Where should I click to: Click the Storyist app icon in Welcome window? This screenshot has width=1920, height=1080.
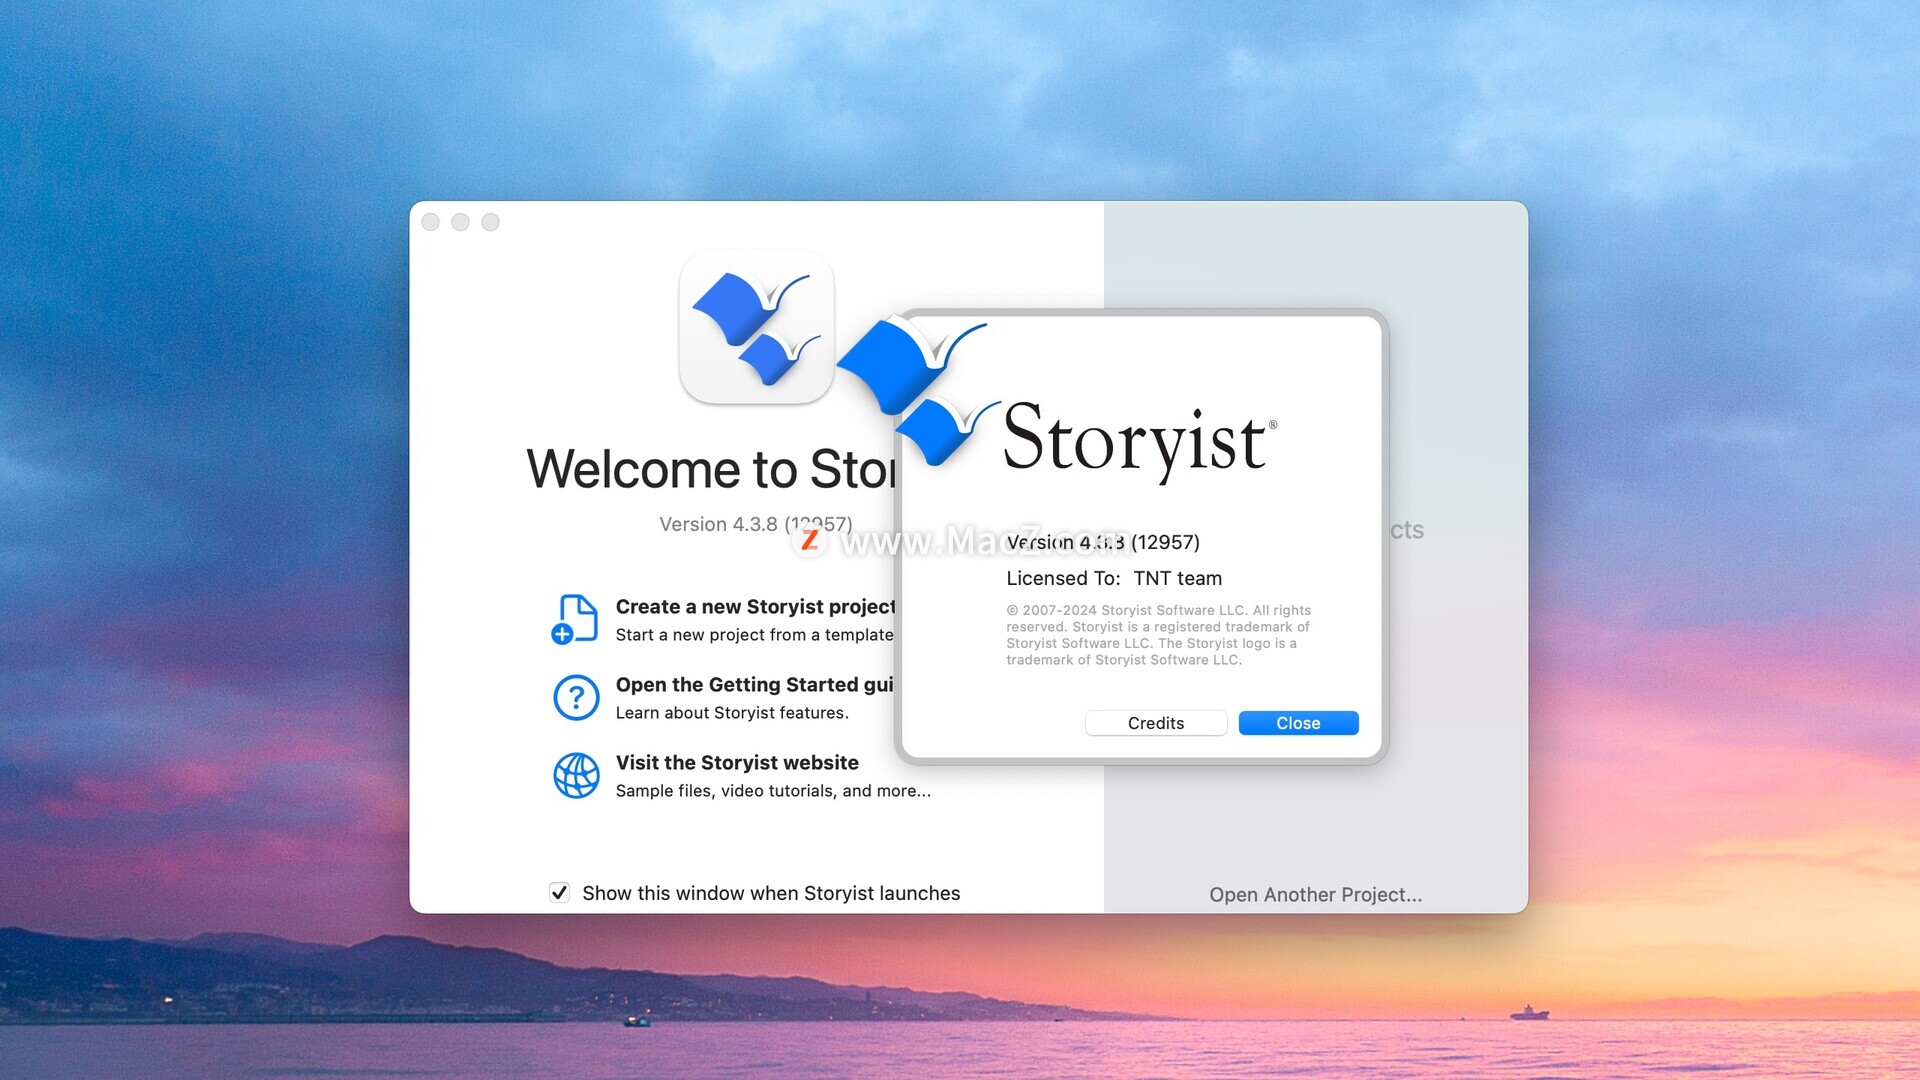pyautogui.click(x=757, y=328)
